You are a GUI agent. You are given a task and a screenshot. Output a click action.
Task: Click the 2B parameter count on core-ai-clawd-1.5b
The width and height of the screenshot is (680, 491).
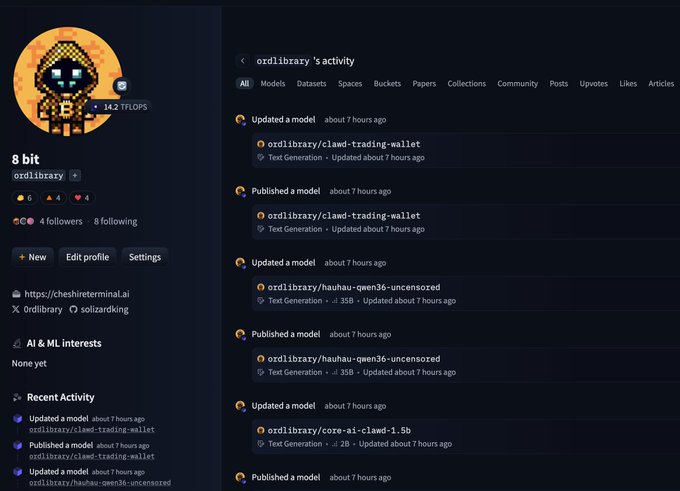point(341,444)
